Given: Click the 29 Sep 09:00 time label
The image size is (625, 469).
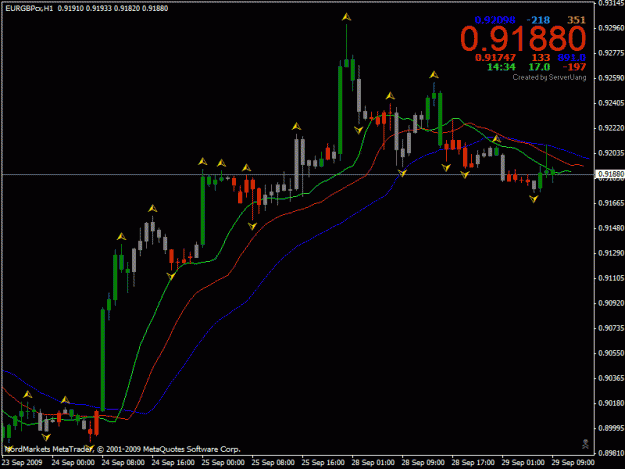Looking at the screenshot, I should click(x=573, y=463).
